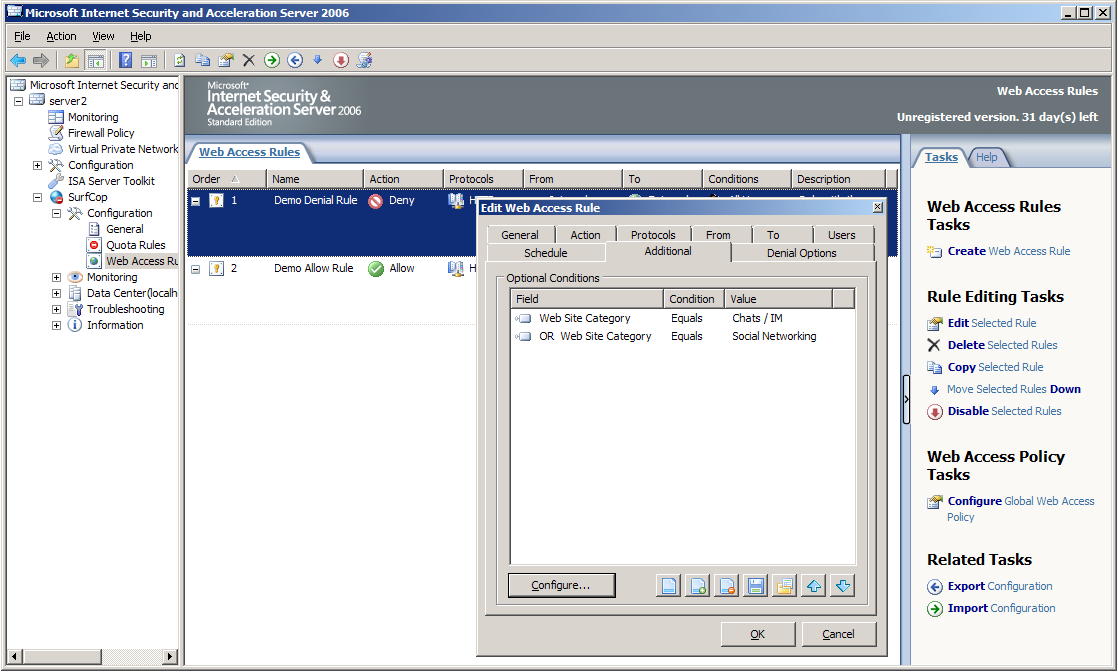This screenshot has width=1118, height=672.
Task: Click the New condition page icon in dialog
Action: click(x=668, y=586)
